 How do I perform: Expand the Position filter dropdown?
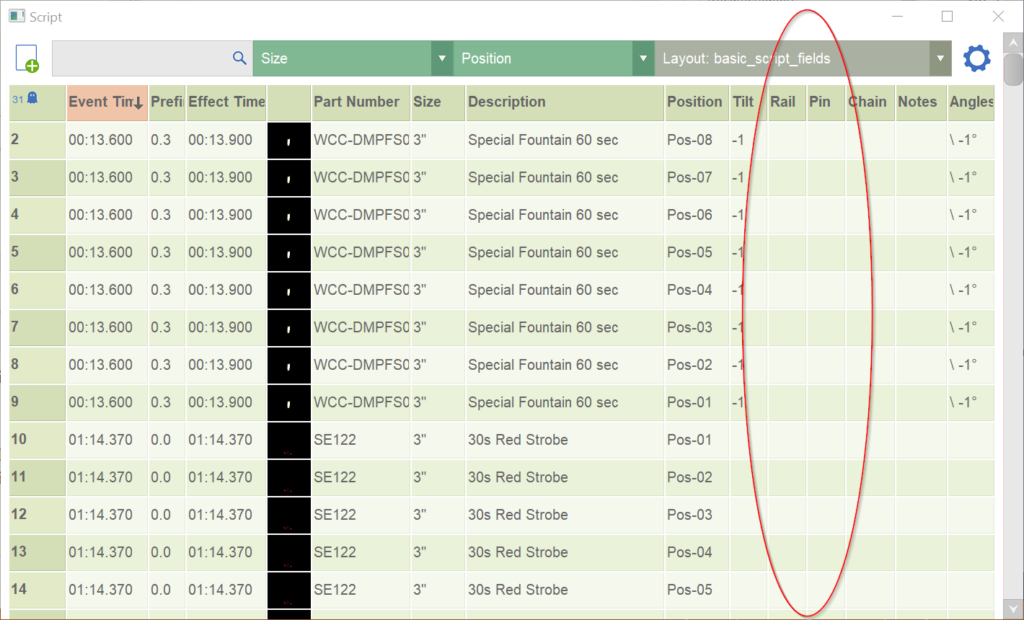coord(642,59)
